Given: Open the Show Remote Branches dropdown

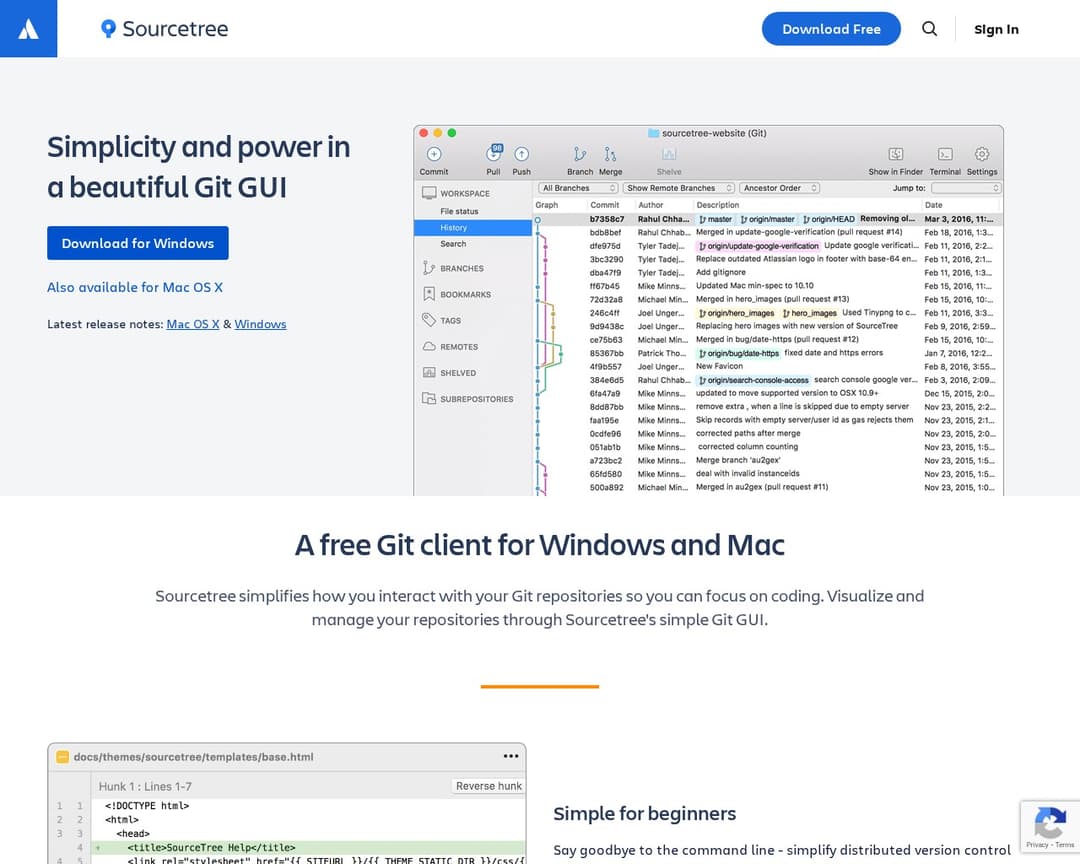Looking at the screenshot, I should [679, 188].
